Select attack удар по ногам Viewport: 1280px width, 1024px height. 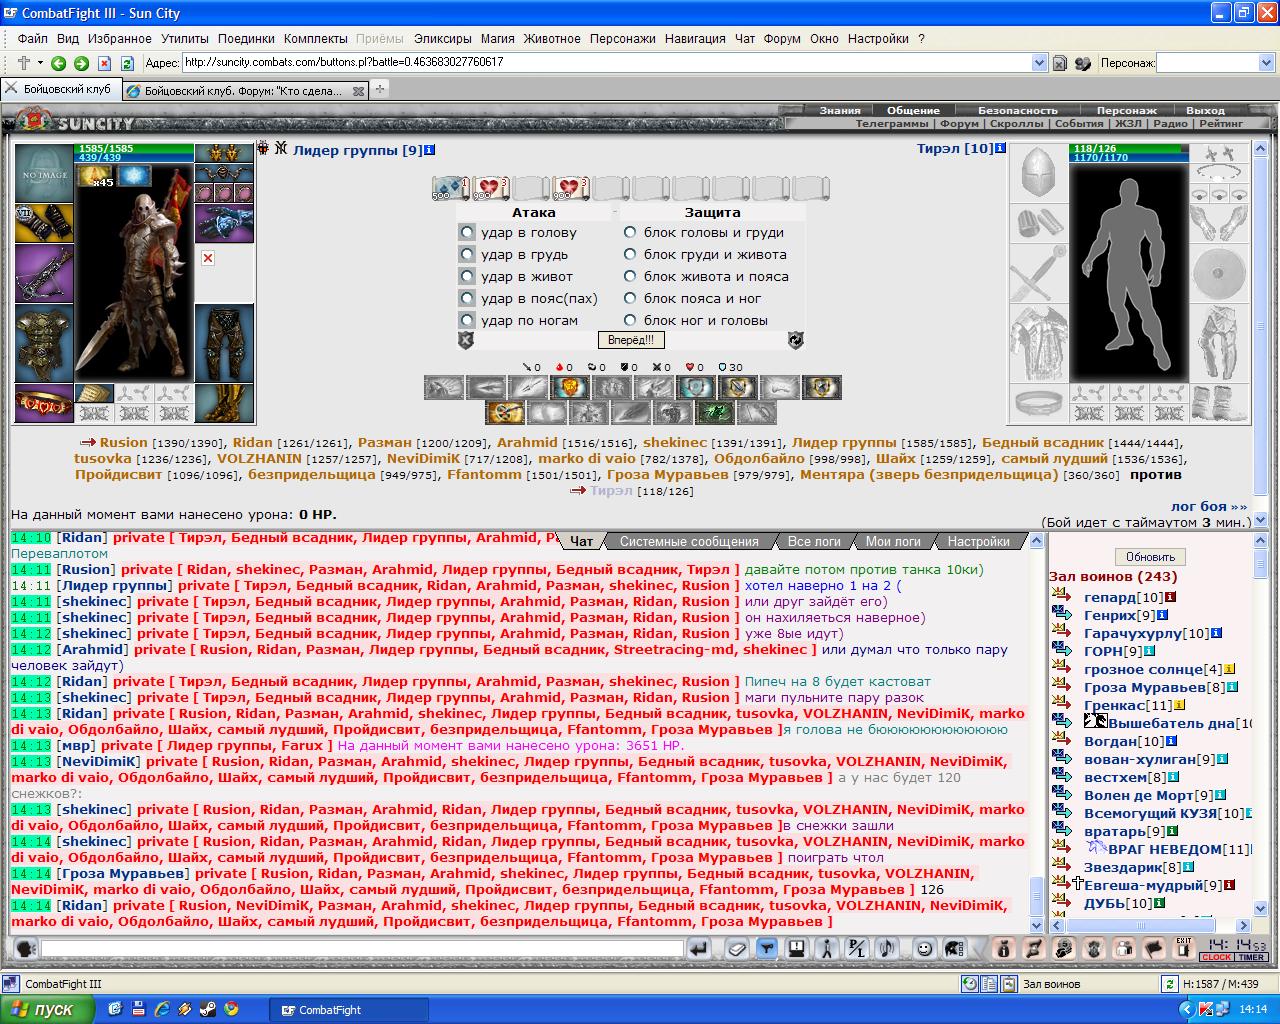tap(467, 320)
